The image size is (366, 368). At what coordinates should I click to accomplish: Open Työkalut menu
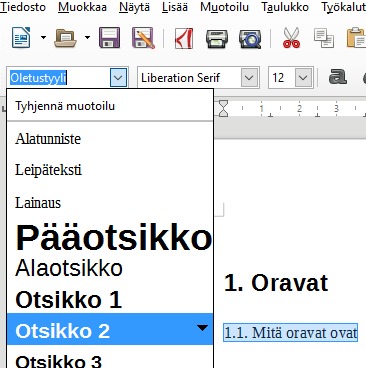[344, 7]
